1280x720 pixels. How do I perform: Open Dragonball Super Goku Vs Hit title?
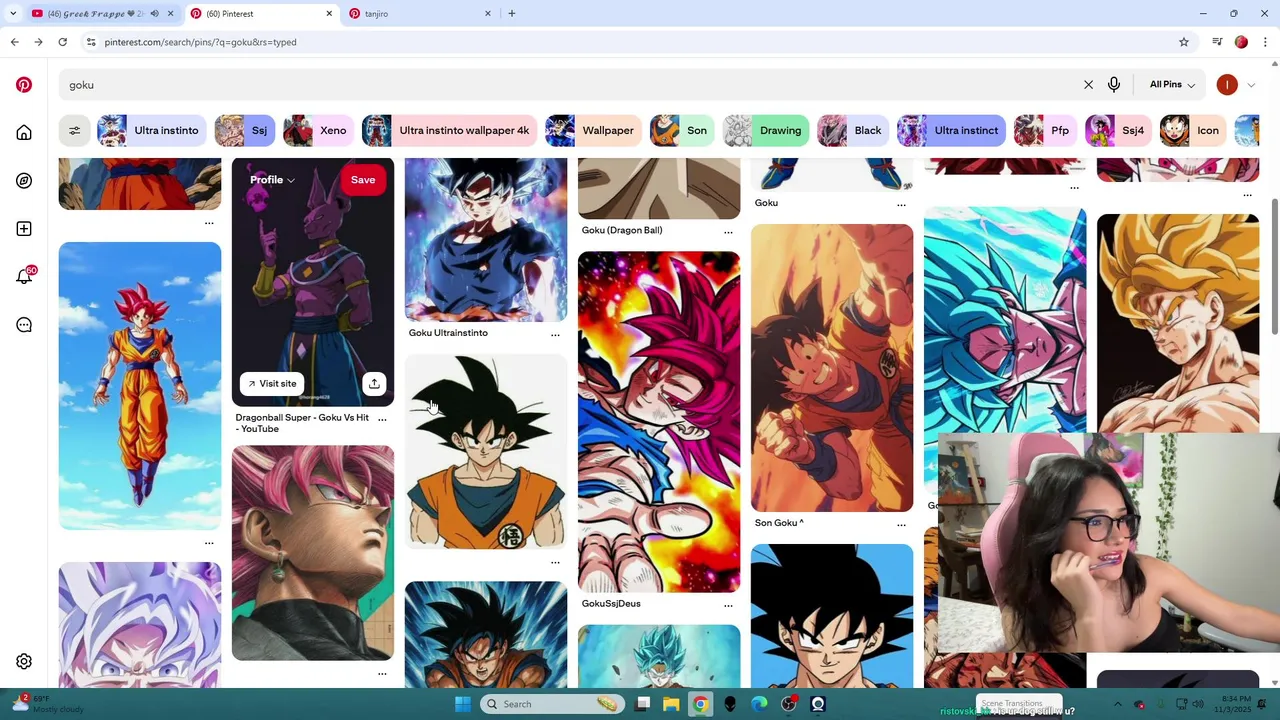[x=302, y=423]
